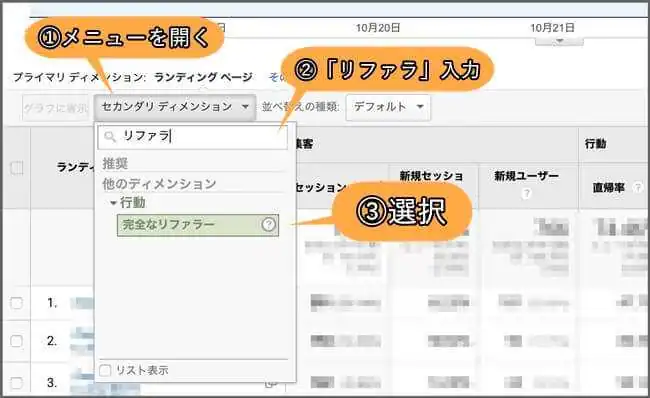The image size is (650, 398).
Task: Check the row 1 checkbox
Action: coord(17,303)
